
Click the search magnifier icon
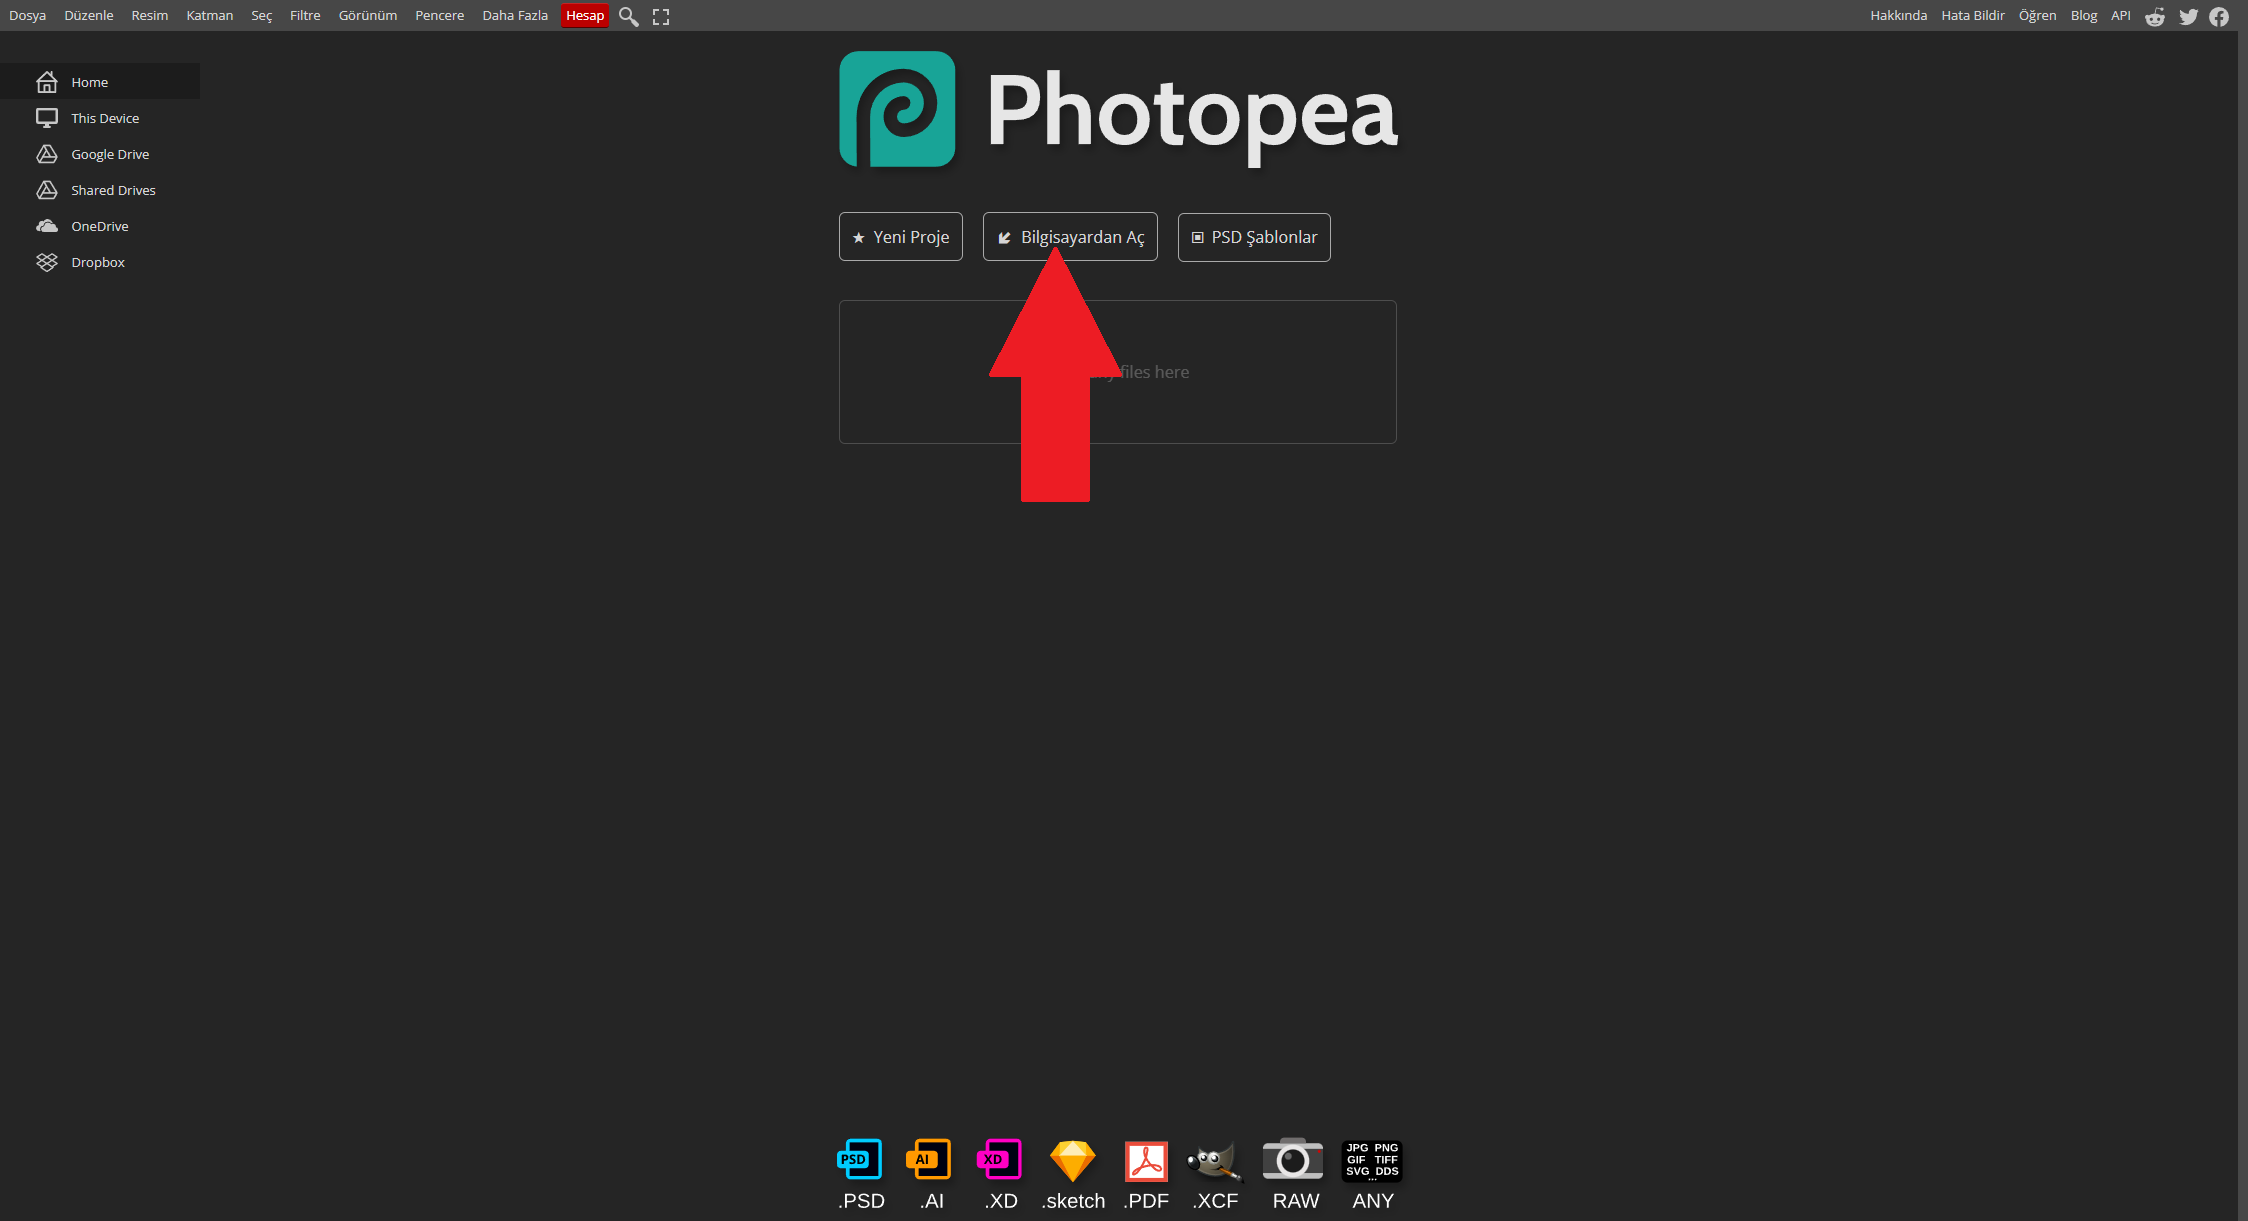(x=628, y=16)
